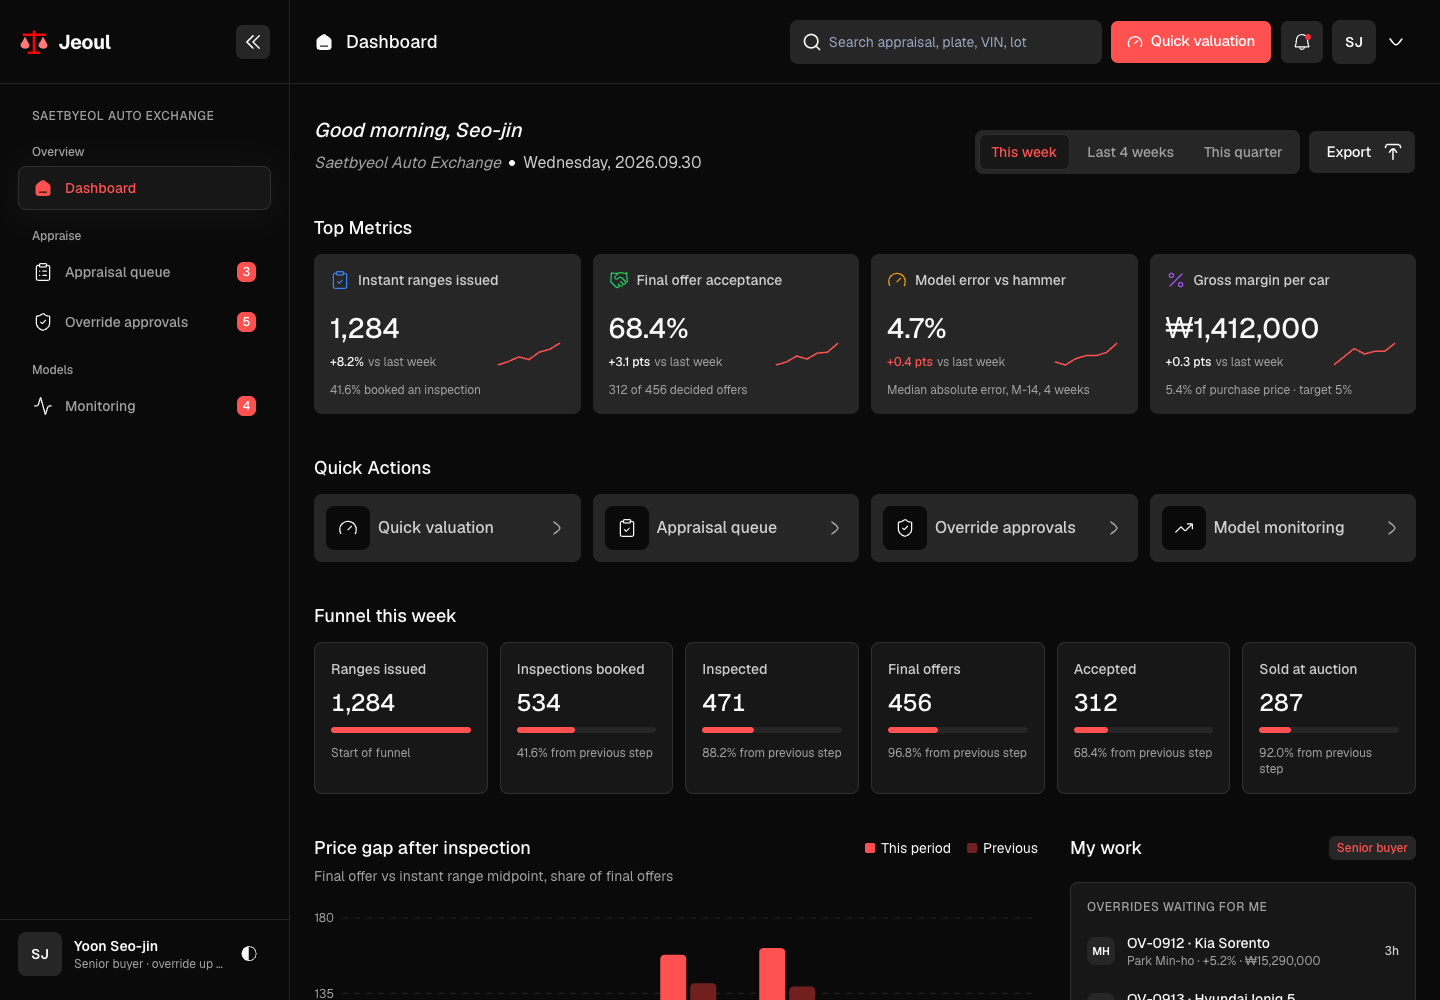1440x1000 pixels.
Task: Click the ₩1,412,000 gross margin value
Action: (x=1242, y=328)
